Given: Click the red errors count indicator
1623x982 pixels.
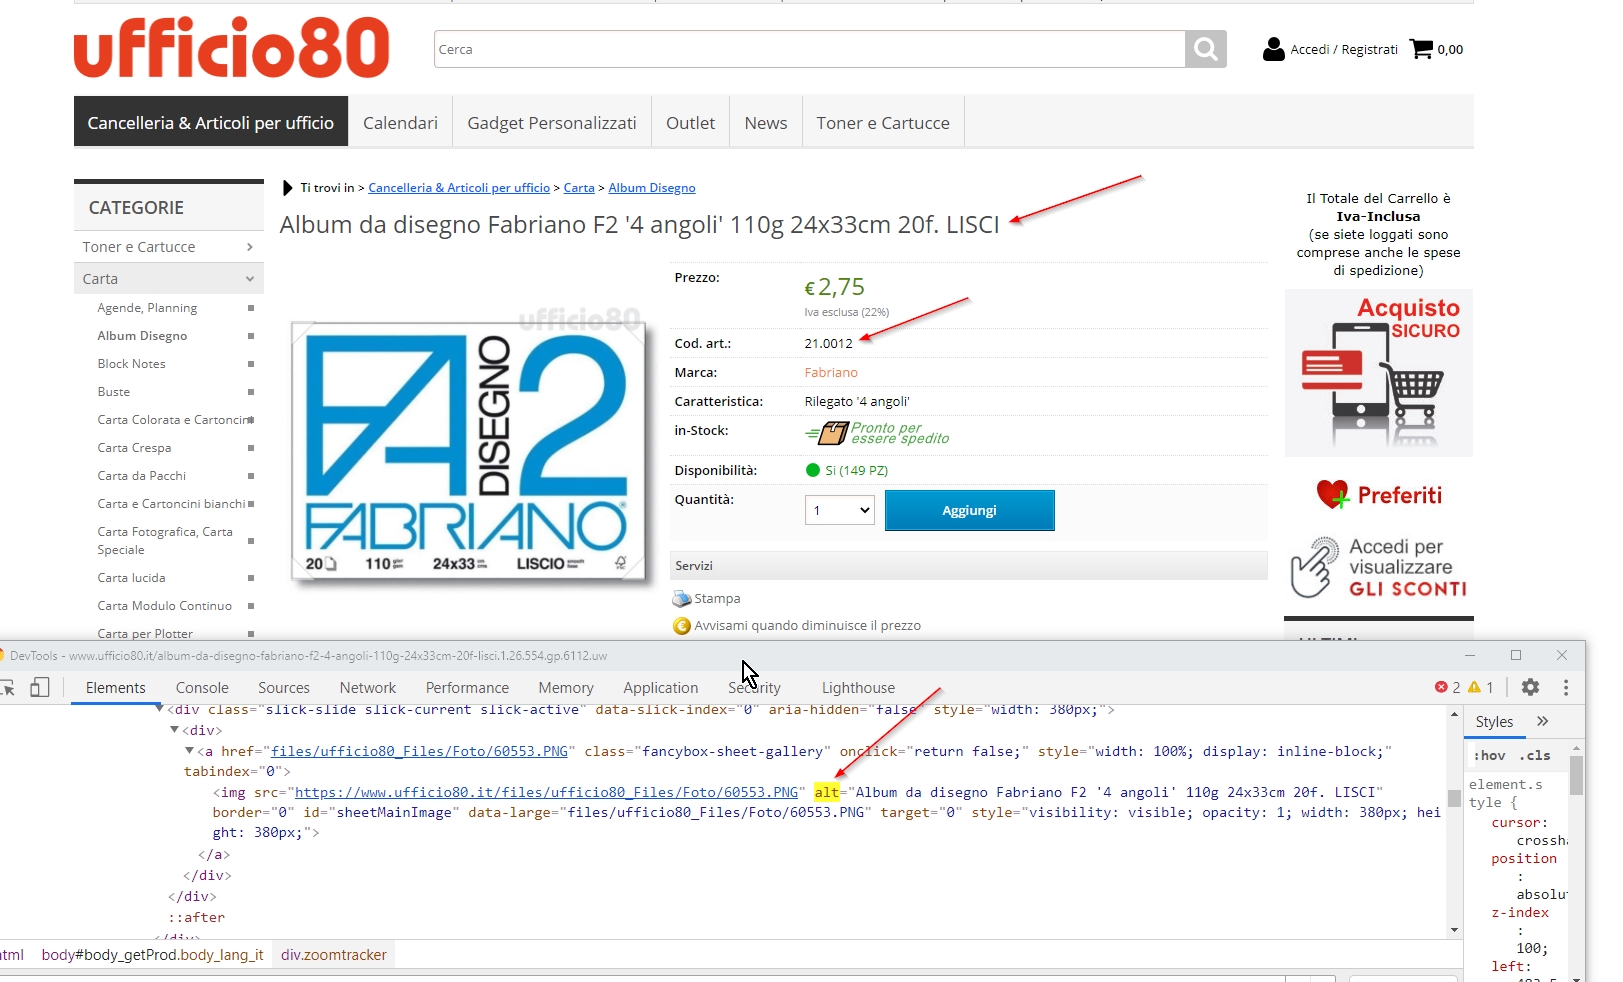Looking at the screenshot, I should pos(1447,687).
